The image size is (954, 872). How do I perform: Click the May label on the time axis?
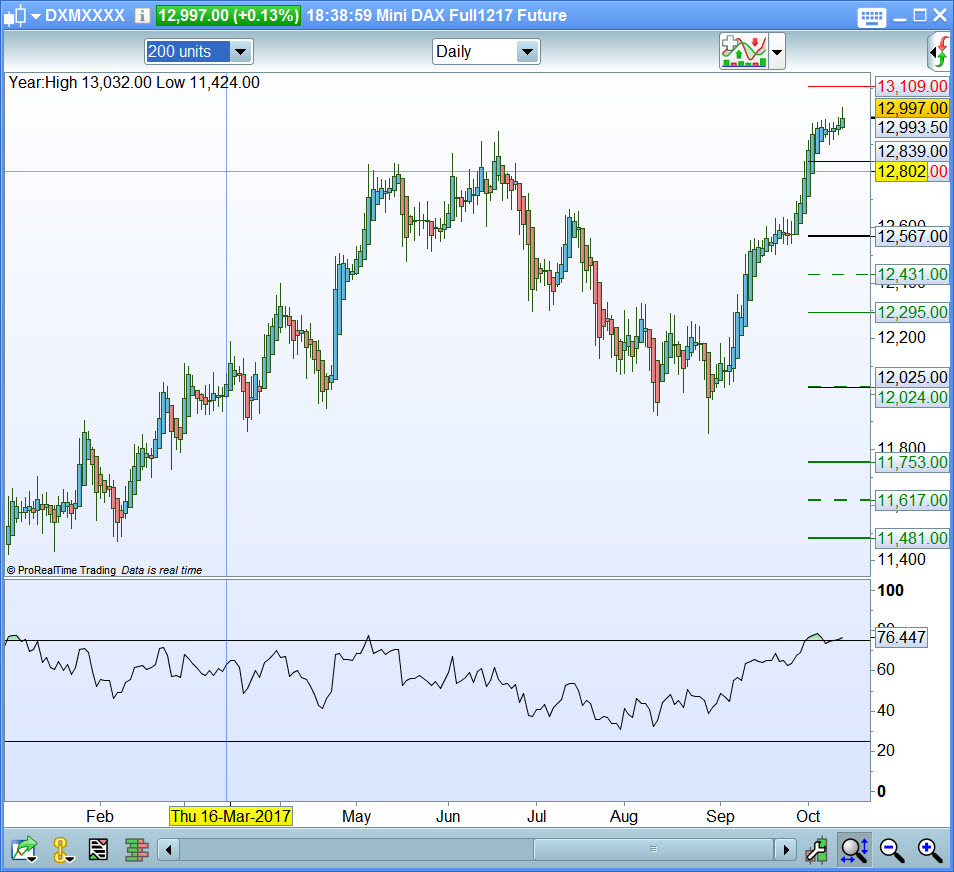357,816
